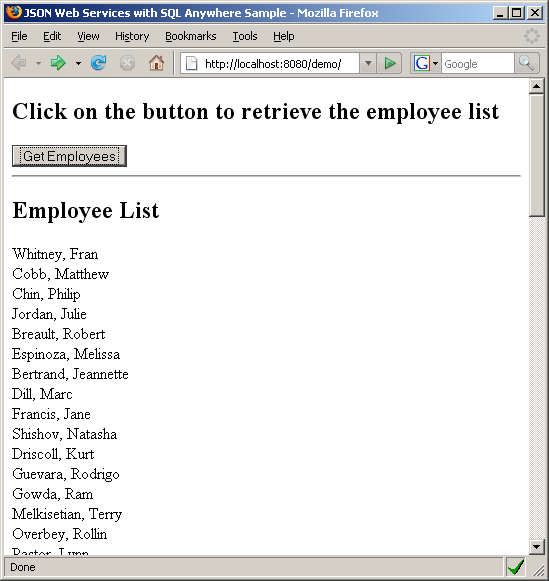Open the History menu
The height and width of the screenshot is (581, 549).
click(132, 36)
